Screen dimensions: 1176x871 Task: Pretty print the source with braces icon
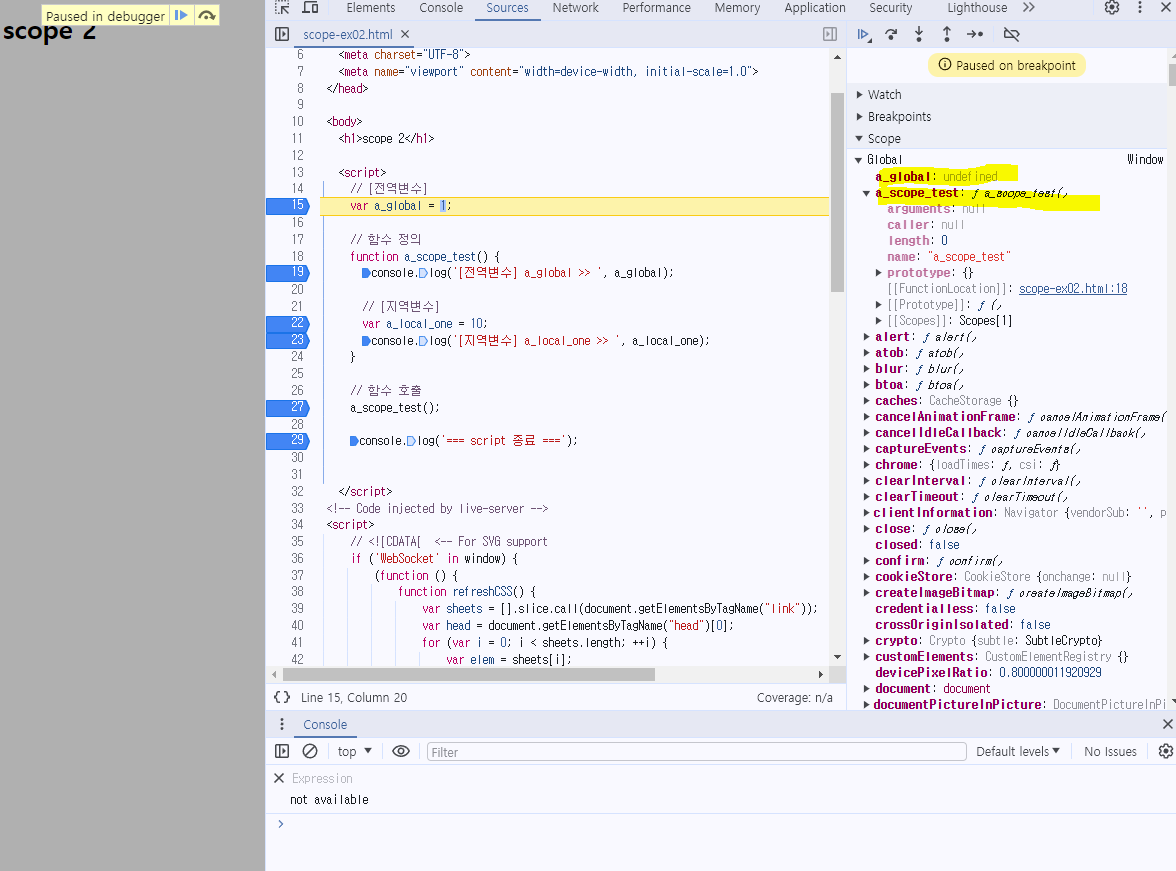(282, 697)
